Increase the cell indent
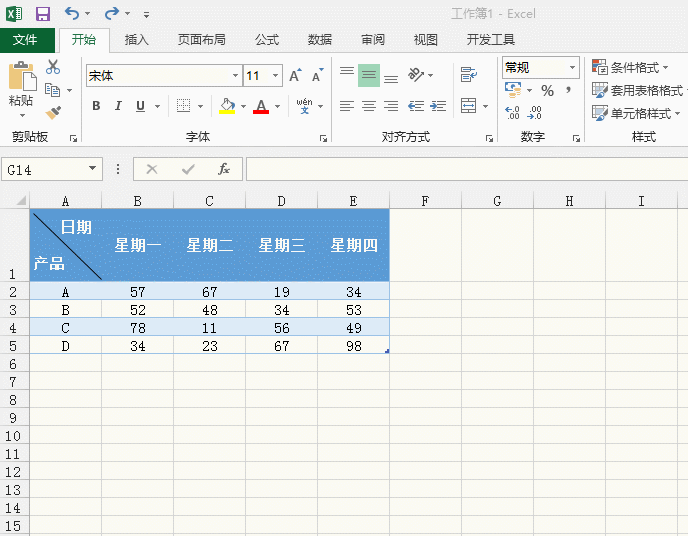Image resolution: width=688 pixels, height=536 pixels. 438,106
